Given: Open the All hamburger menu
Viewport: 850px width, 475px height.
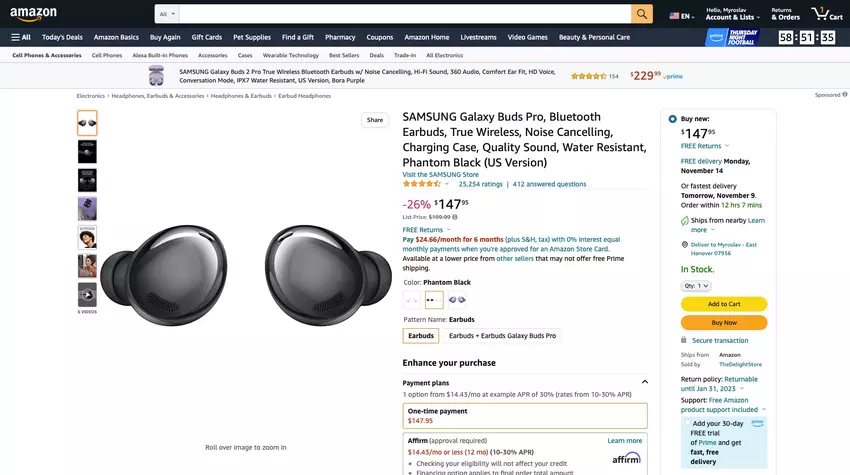Looking at the screenshot, I should (21, 37).
